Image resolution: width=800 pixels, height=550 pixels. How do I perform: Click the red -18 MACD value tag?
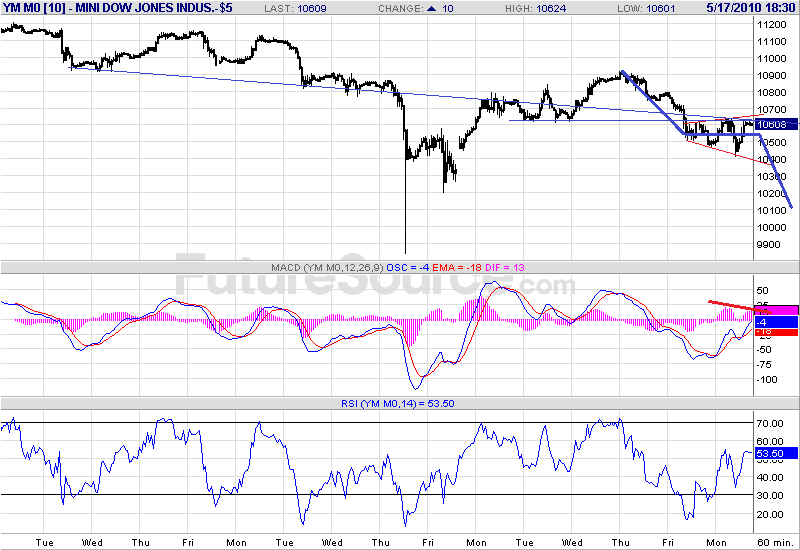click(x=776, y=332)
